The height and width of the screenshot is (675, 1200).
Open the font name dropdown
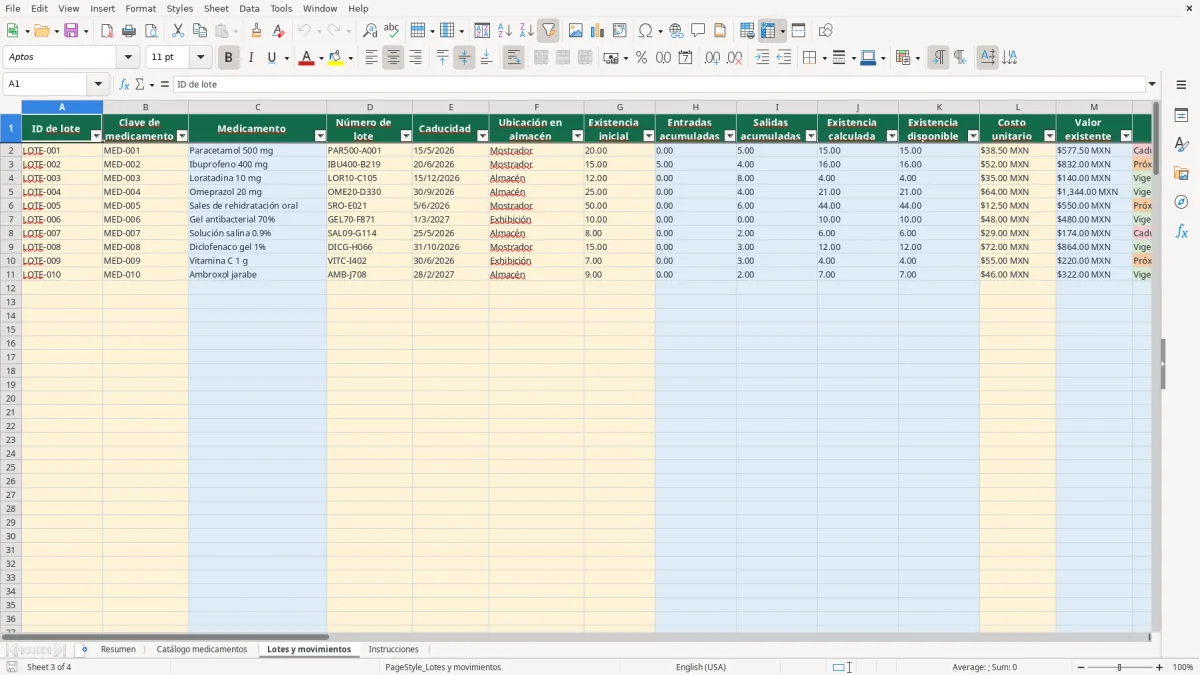tap(128, 58)
